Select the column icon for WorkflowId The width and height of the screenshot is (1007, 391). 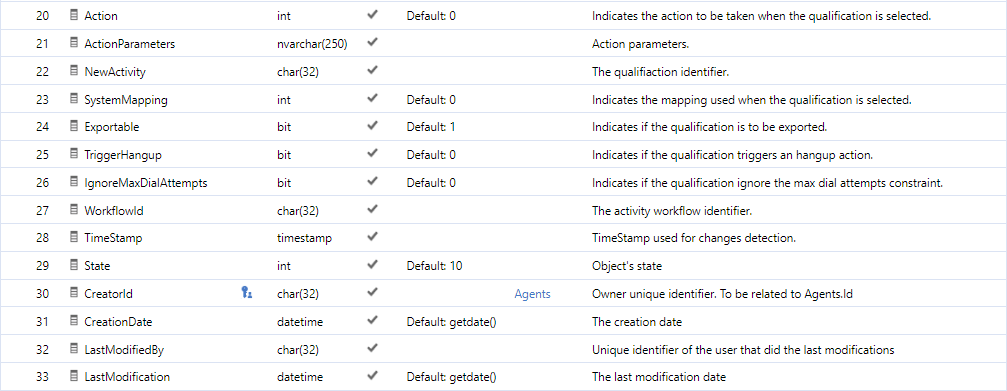coord(74,210)
